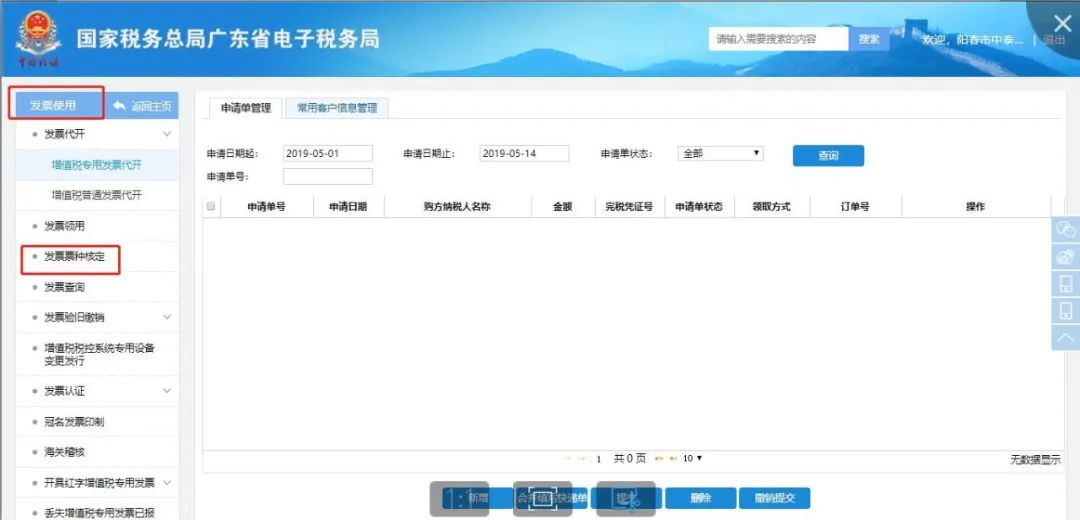This screenshot has width=1080, height=520.
Task: Click the blue 查询 button
Action: [828, 156]
